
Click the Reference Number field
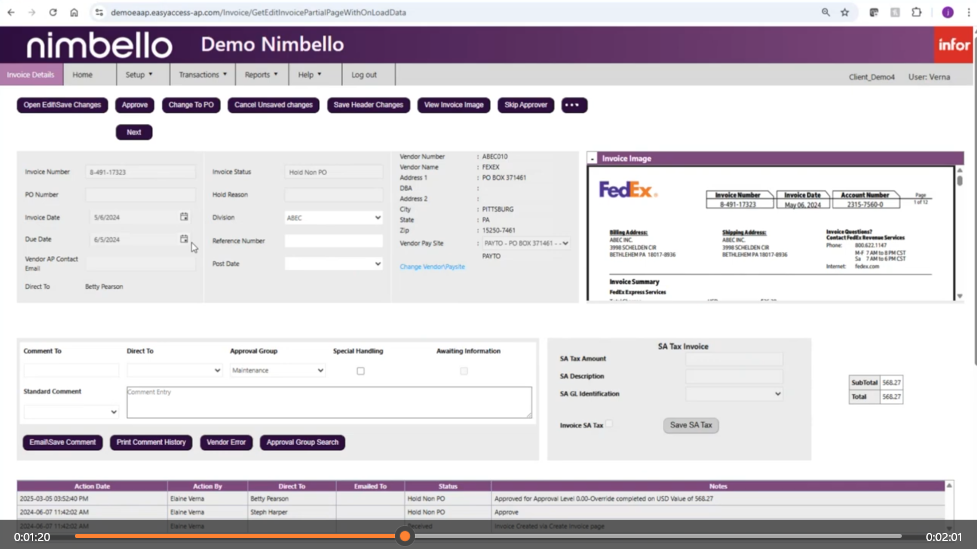point(333,241)
